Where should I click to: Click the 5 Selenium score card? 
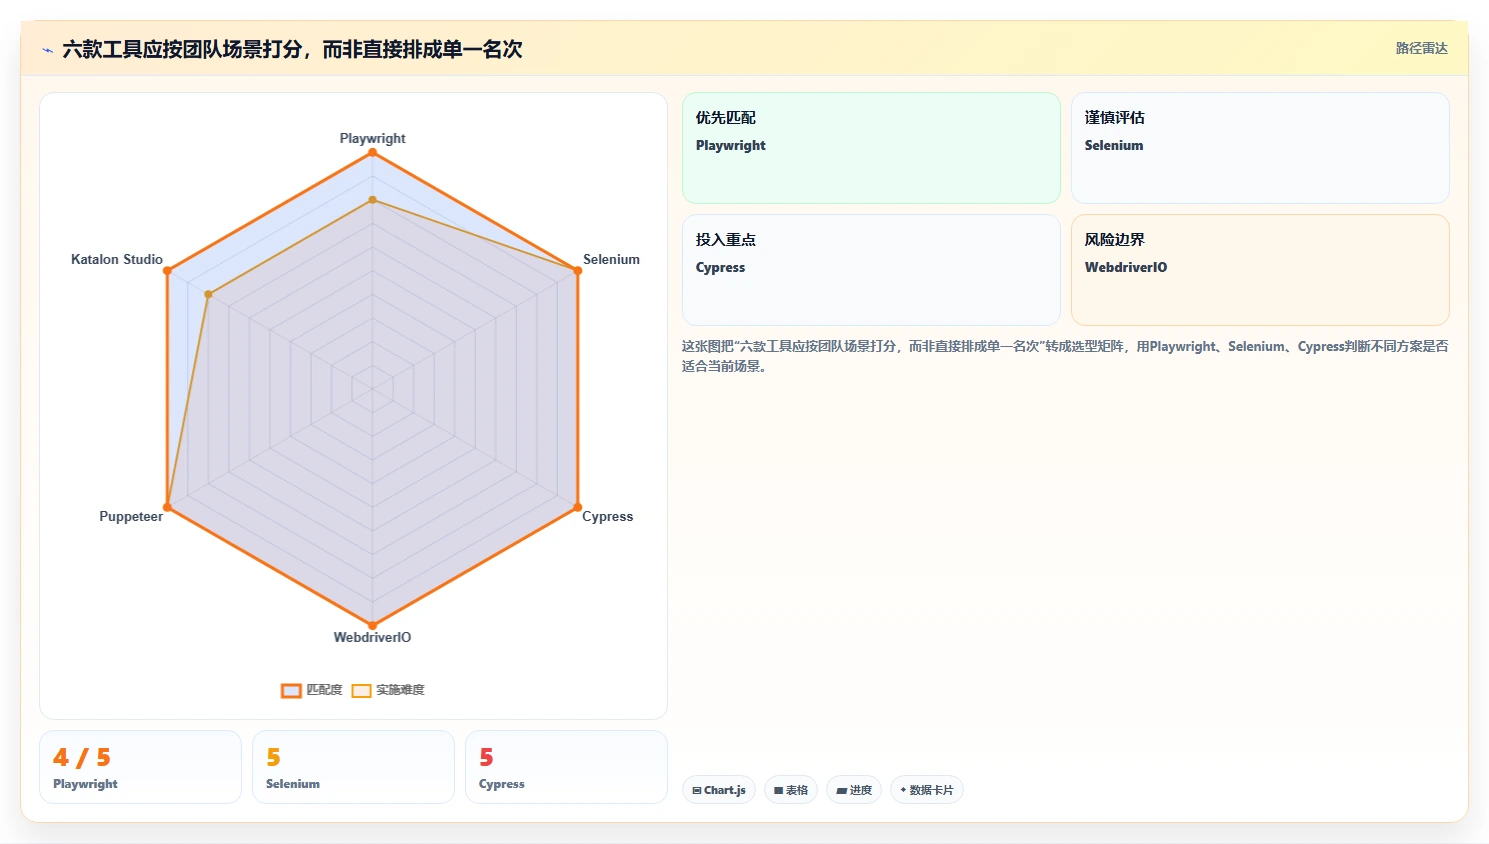(x=353, y=767)
